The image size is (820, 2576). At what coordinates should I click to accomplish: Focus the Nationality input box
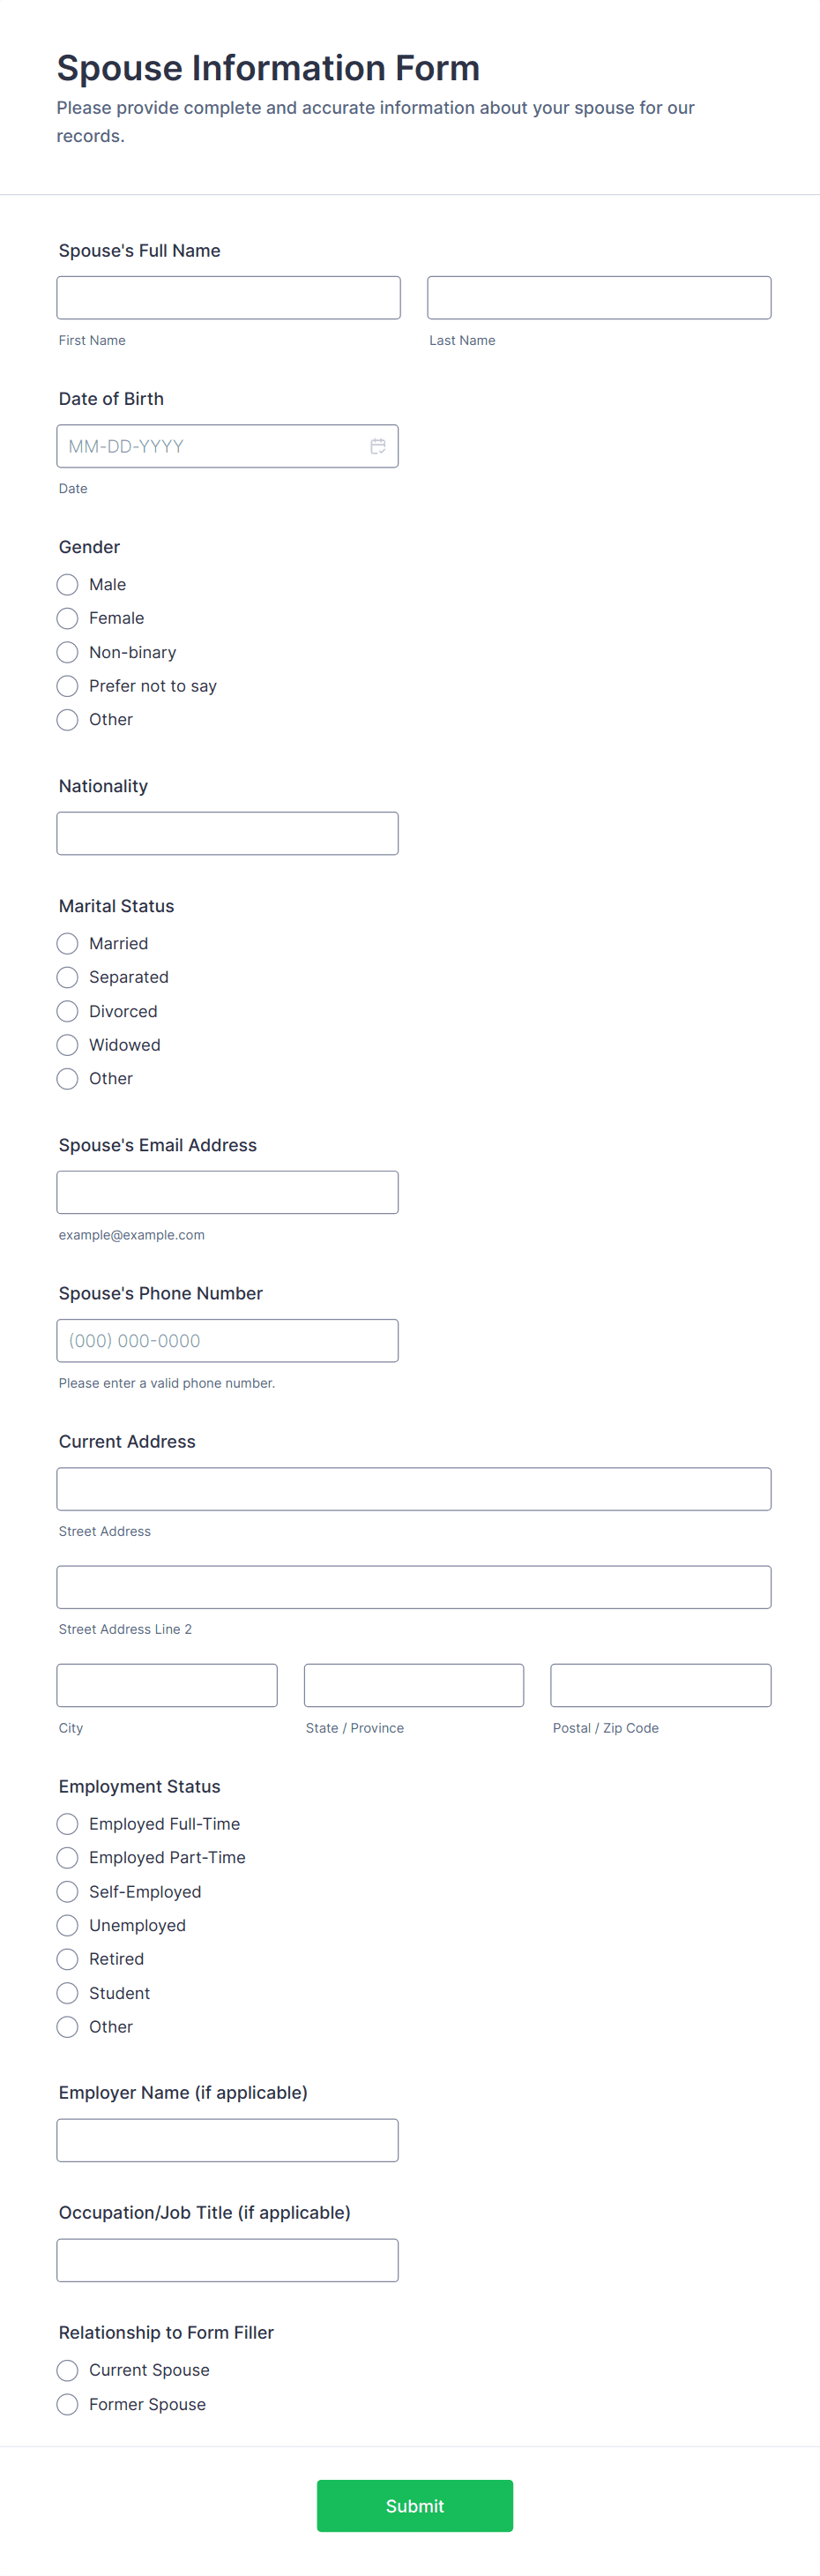[227, 833]
